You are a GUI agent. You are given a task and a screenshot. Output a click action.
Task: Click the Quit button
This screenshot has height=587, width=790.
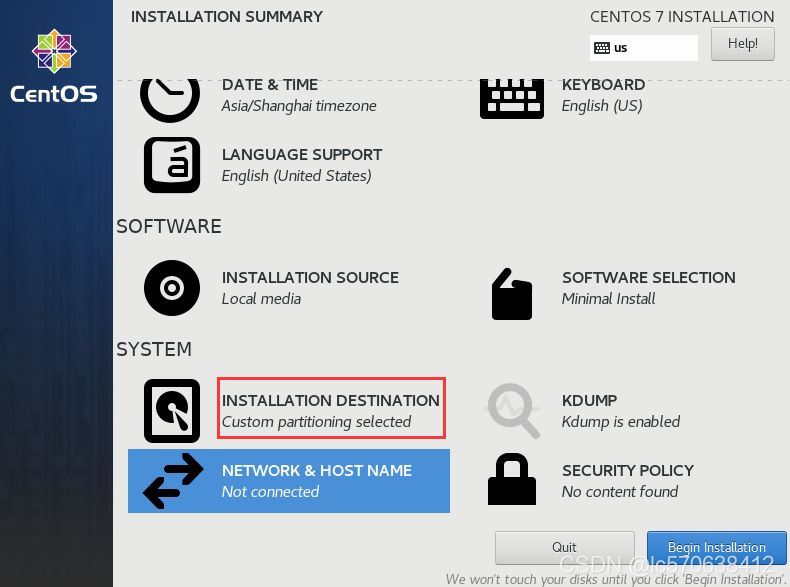564,548
